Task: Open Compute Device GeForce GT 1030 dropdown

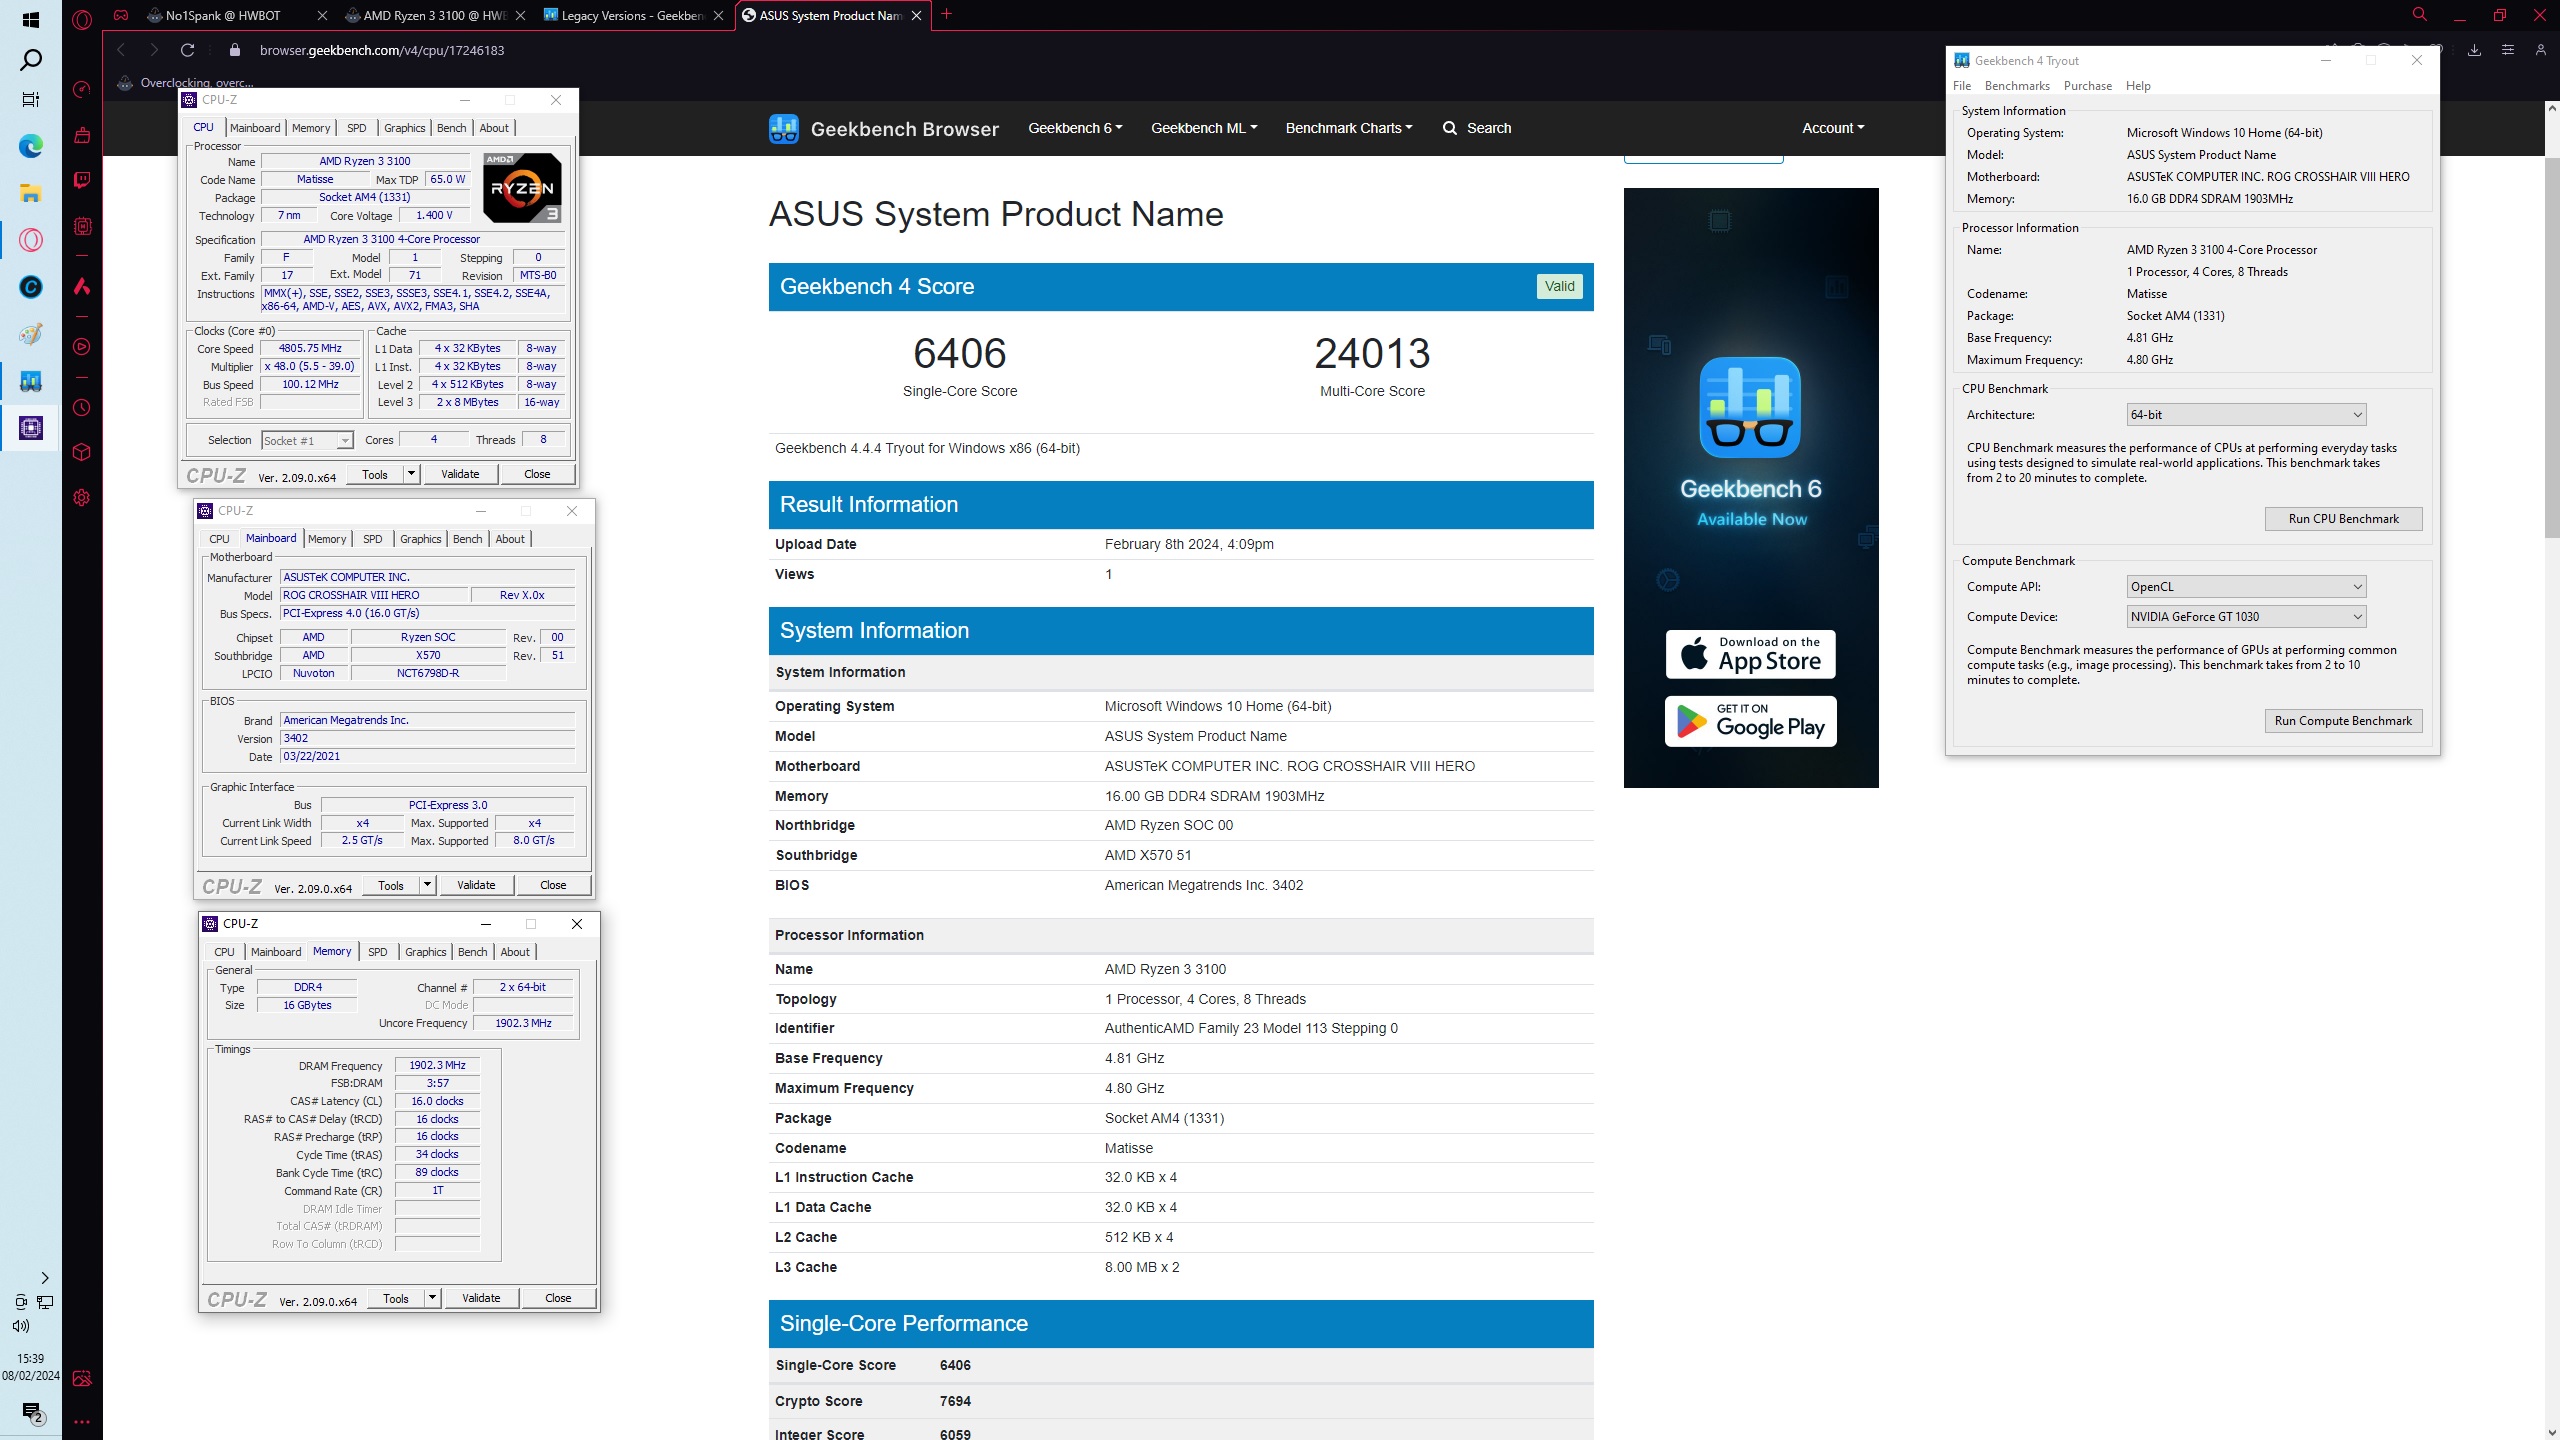Action: [2246, 617]
